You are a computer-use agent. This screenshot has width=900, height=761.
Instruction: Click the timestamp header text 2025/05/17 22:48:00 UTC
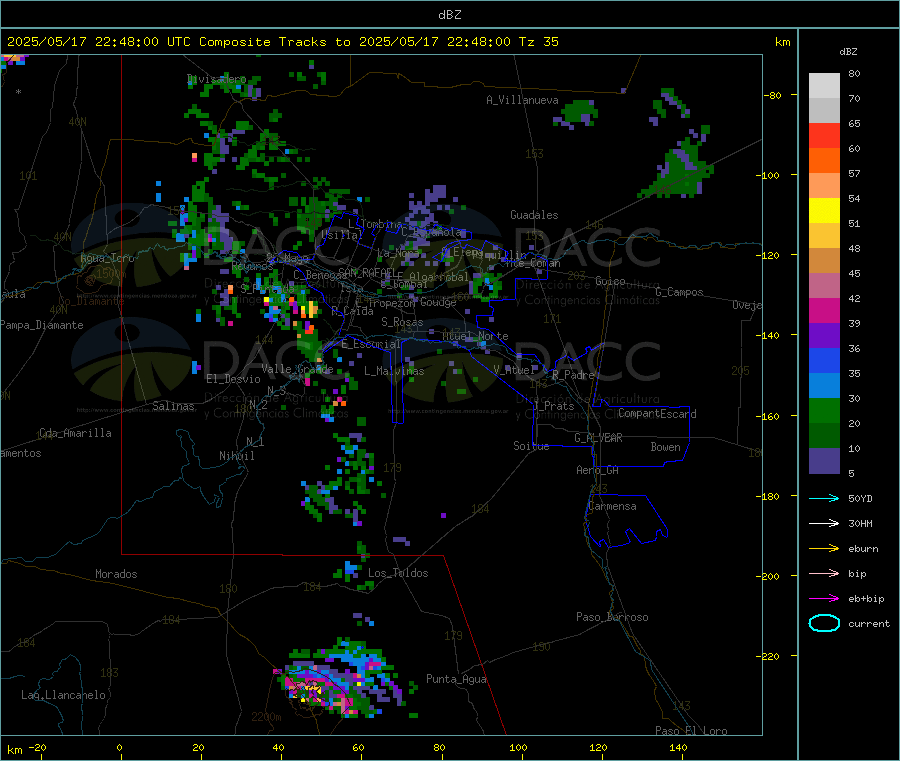pyautogui.click(x=98, y=42)
